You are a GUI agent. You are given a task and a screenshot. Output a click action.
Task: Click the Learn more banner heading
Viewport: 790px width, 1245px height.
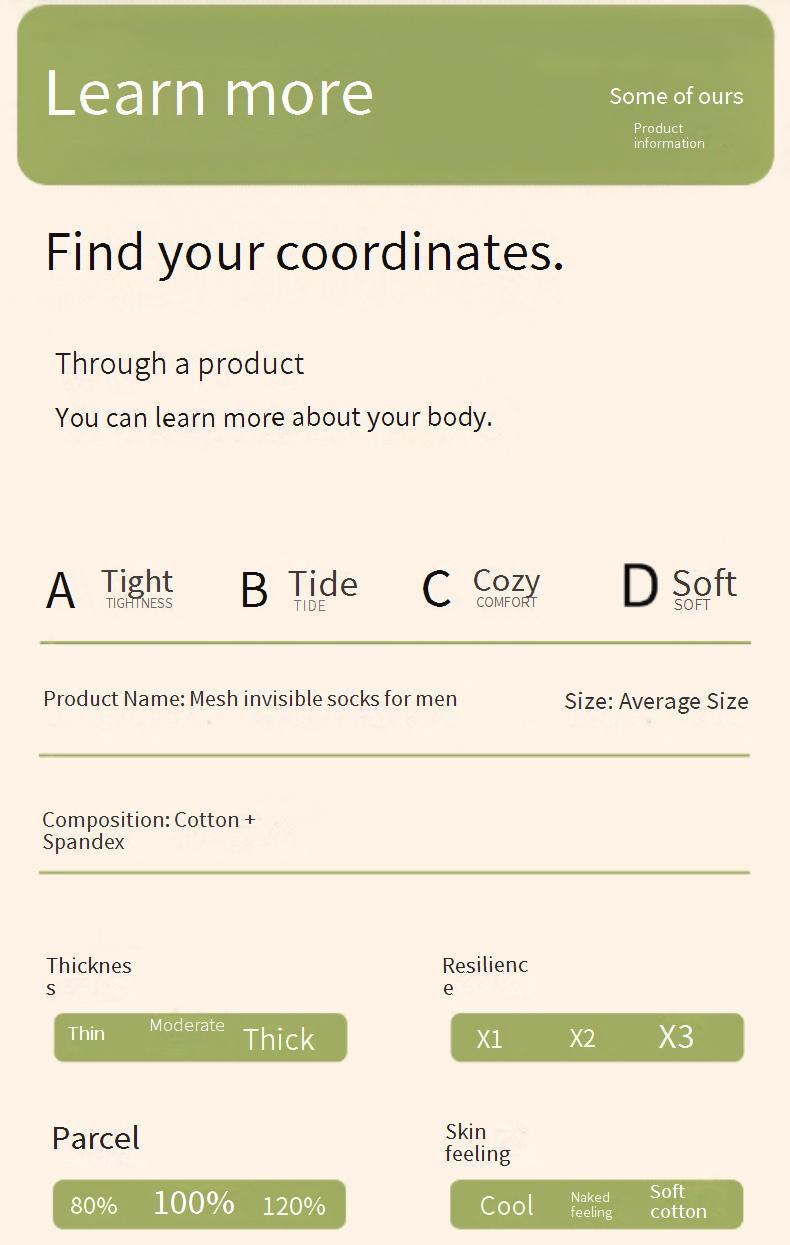(x=209, y=93)
